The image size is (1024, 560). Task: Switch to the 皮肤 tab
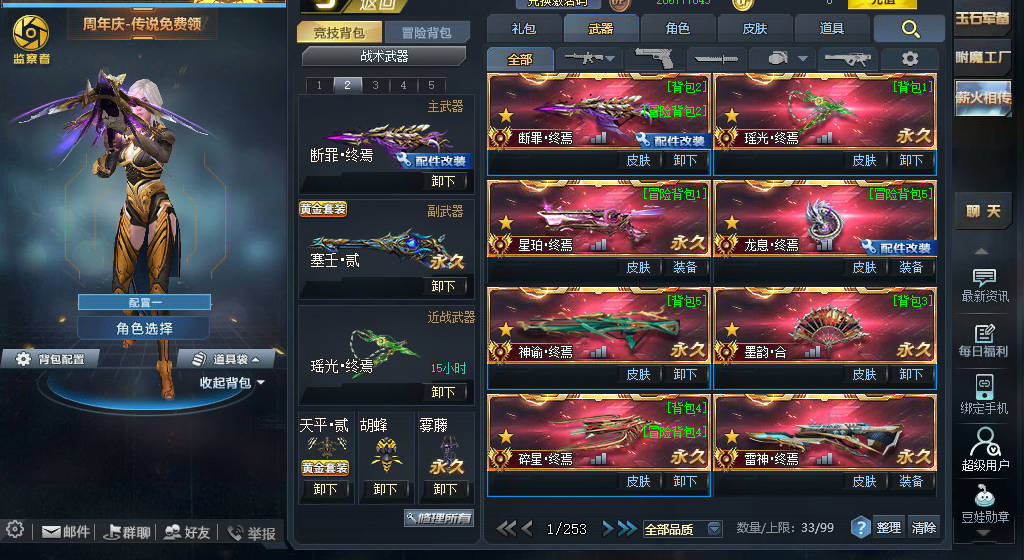click(x=754, y=29)
